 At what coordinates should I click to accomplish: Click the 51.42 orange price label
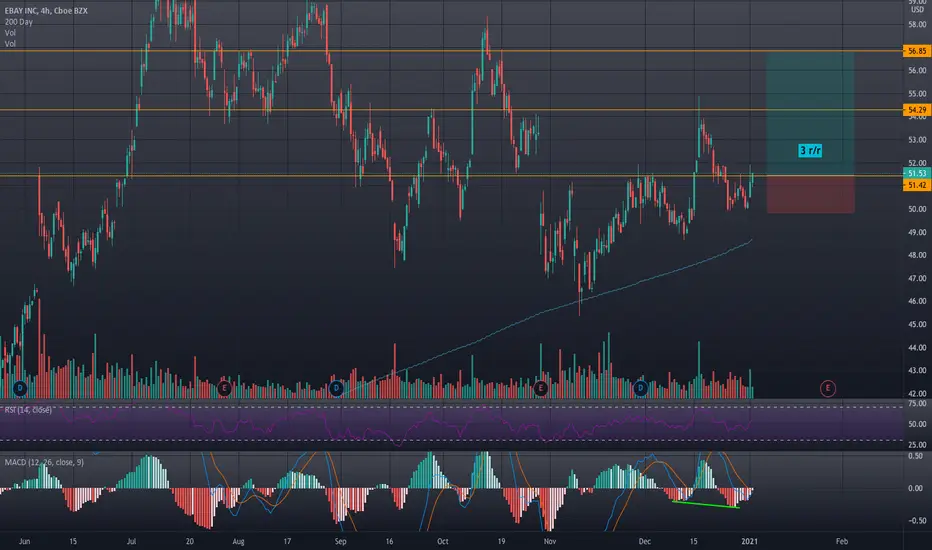(x=916, y=186)
